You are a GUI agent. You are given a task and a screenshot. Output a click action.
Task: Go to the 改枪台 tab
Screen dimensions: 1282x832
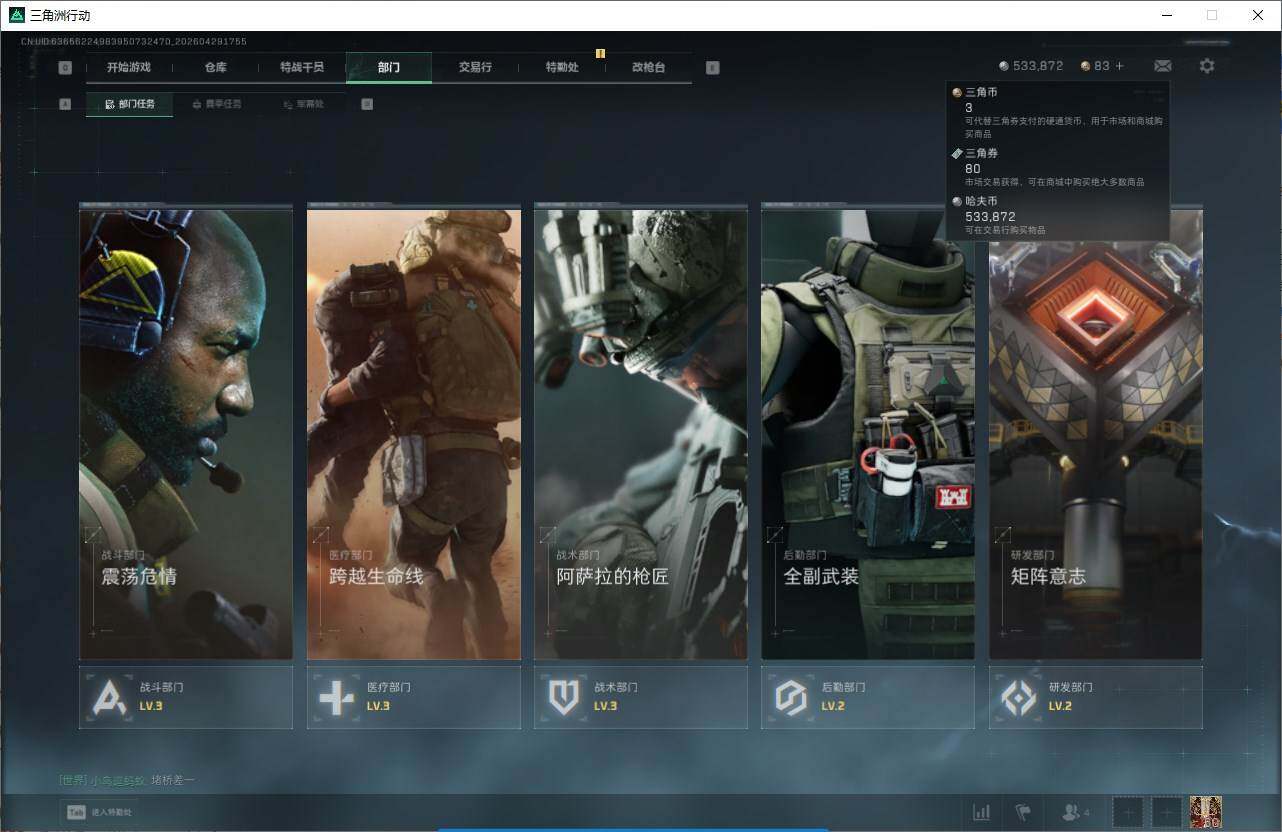(648, 68)
